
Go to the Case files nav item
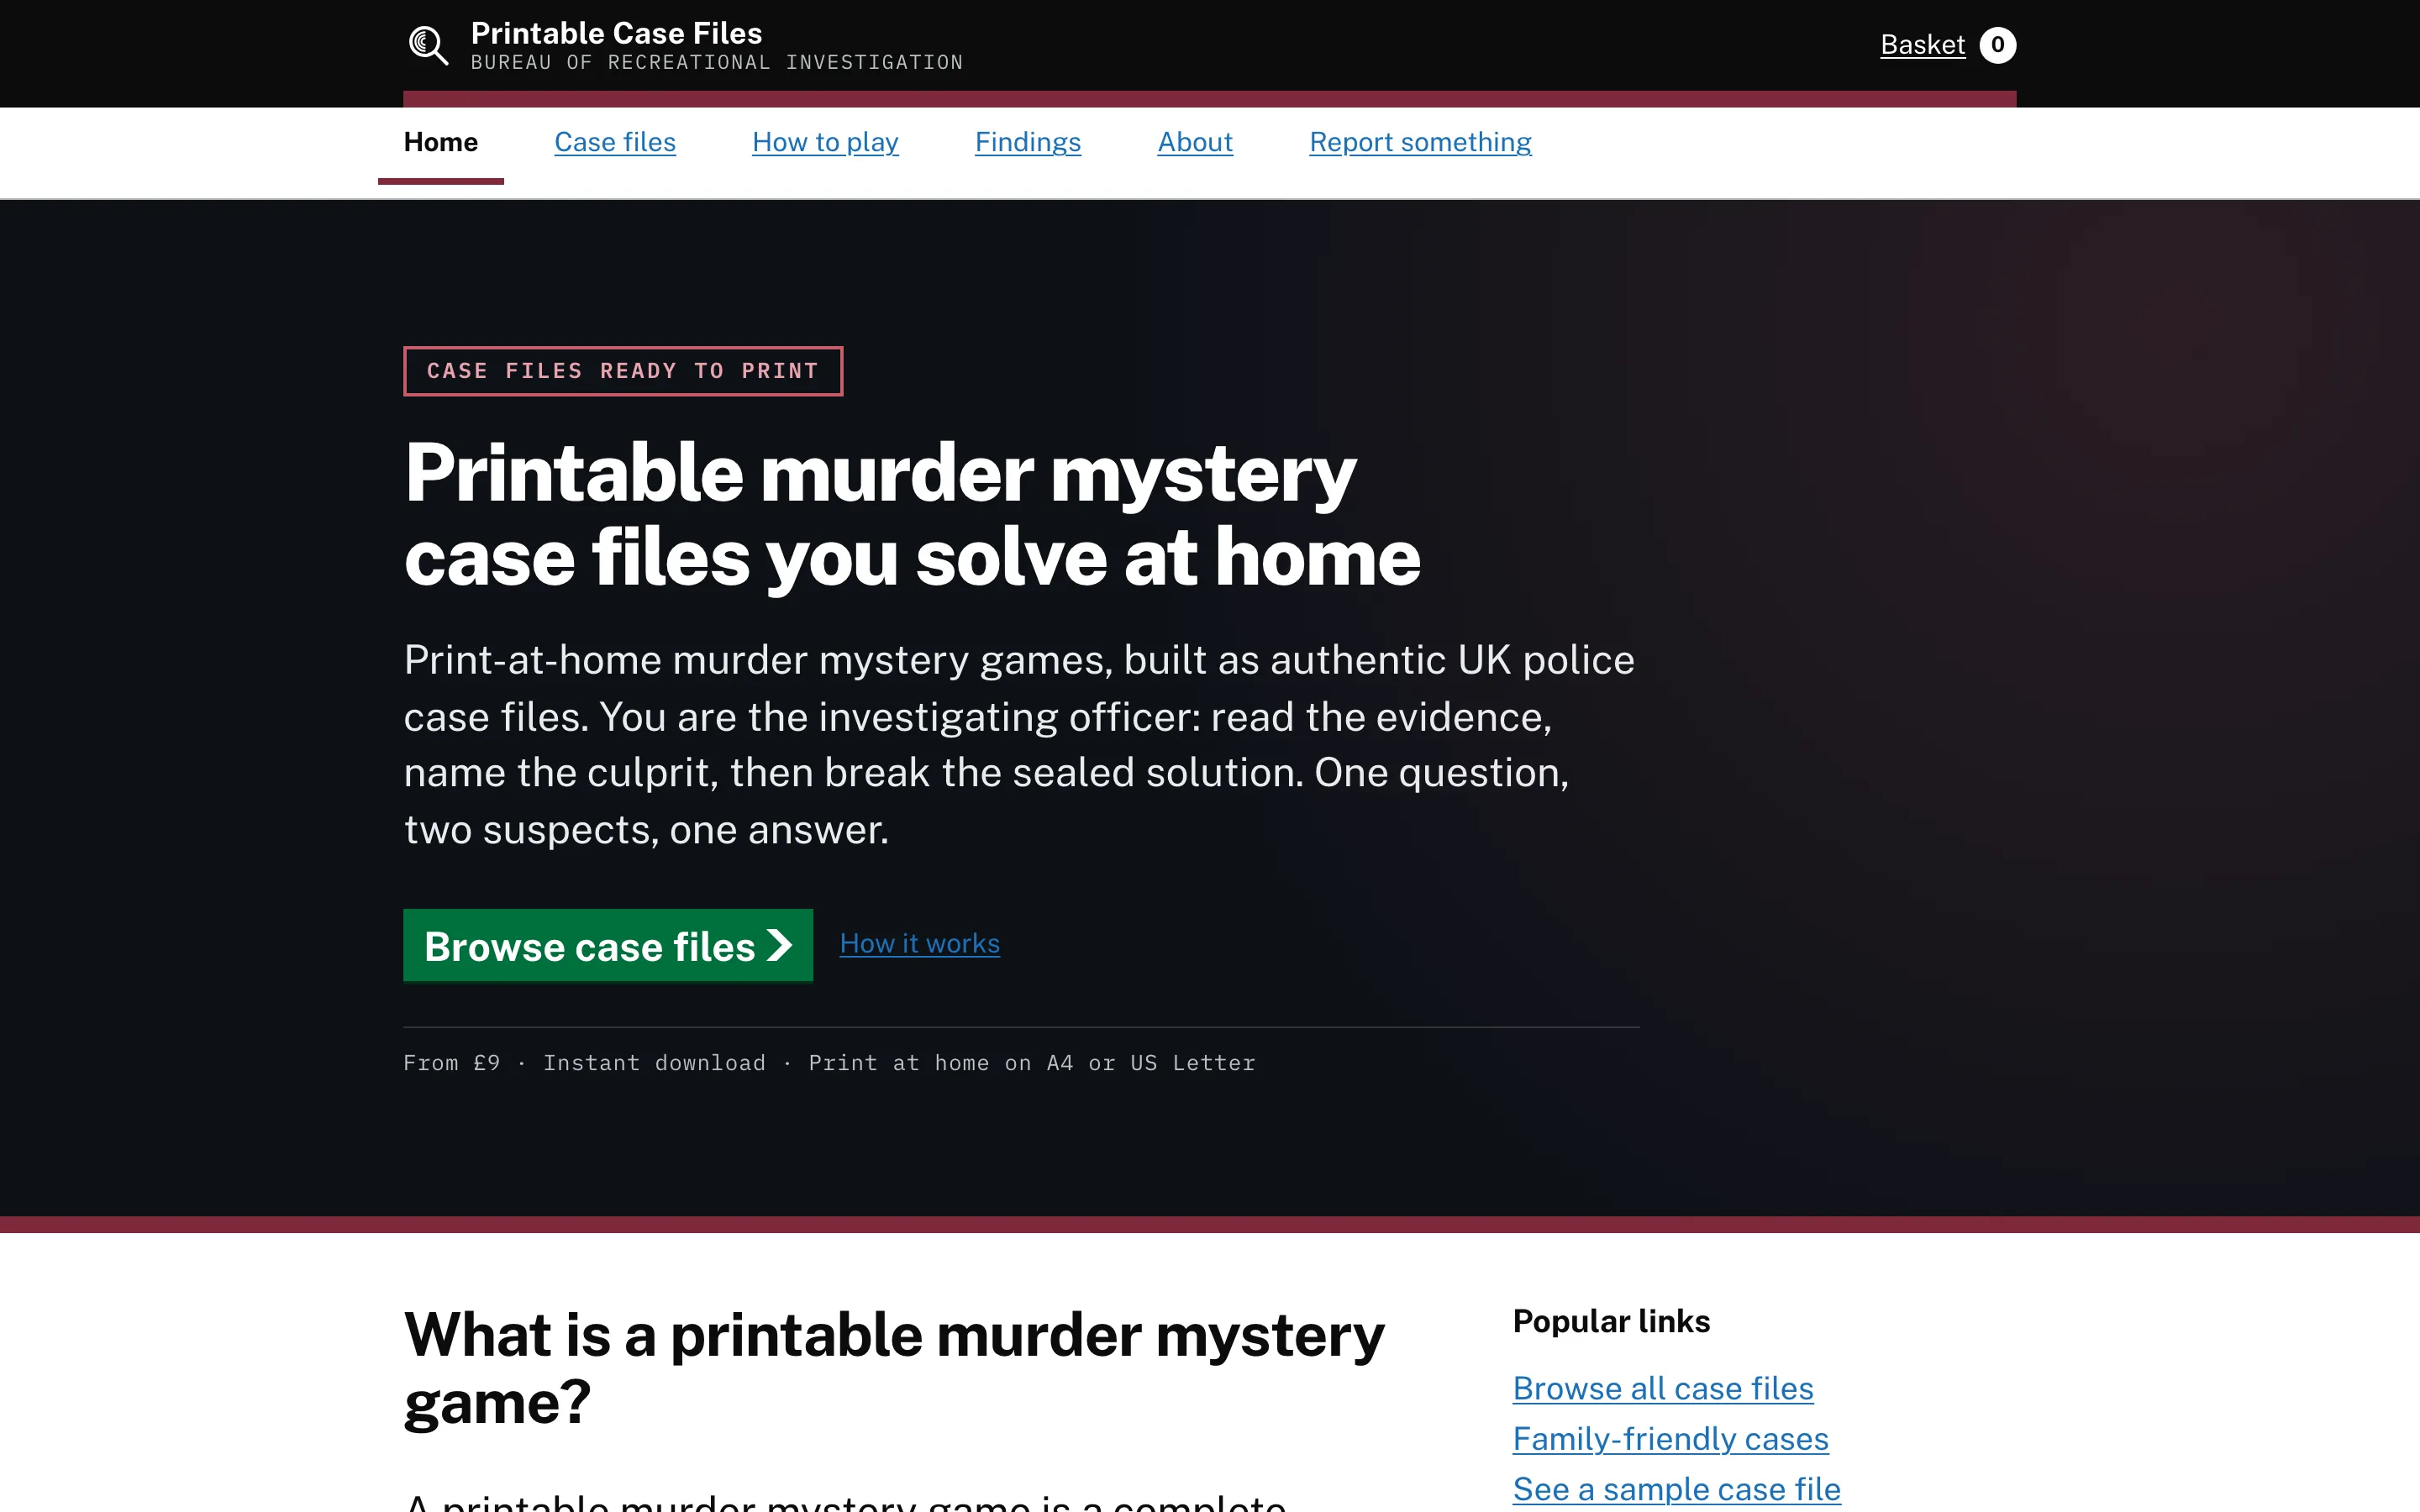click(x=615, y=142)
